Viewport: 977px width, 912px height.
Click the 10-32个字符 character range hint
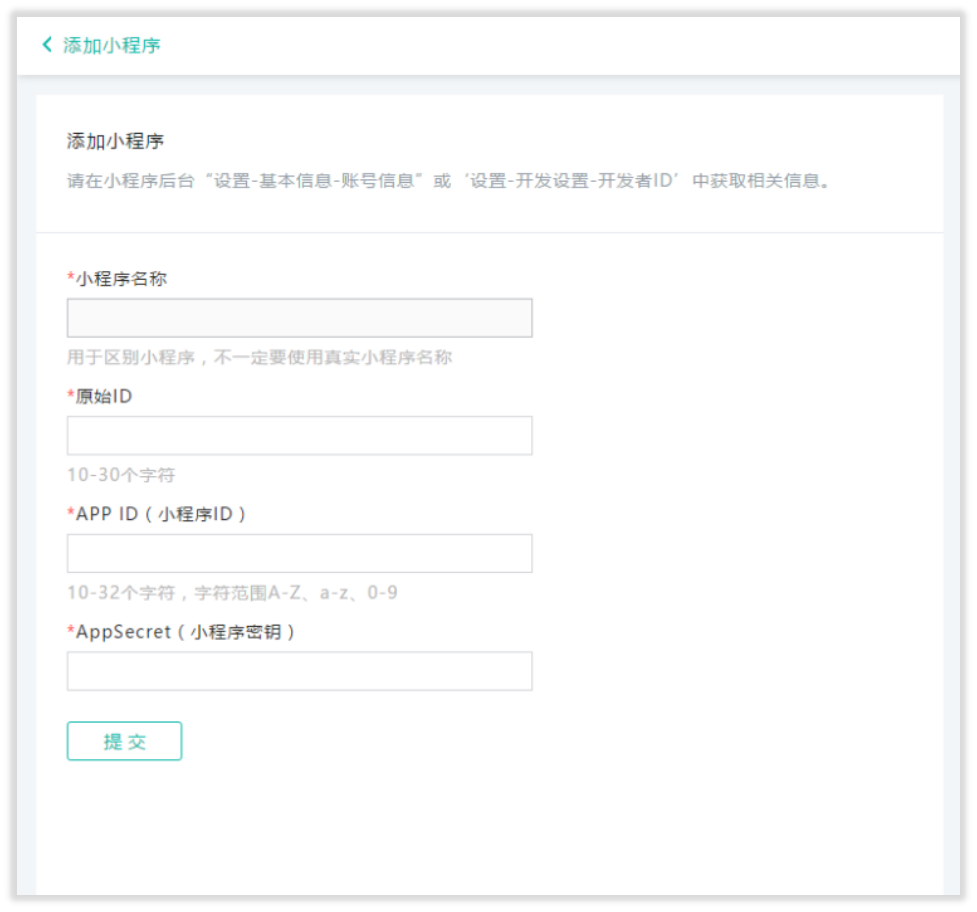pyautogui.click(x=232, y=593)
